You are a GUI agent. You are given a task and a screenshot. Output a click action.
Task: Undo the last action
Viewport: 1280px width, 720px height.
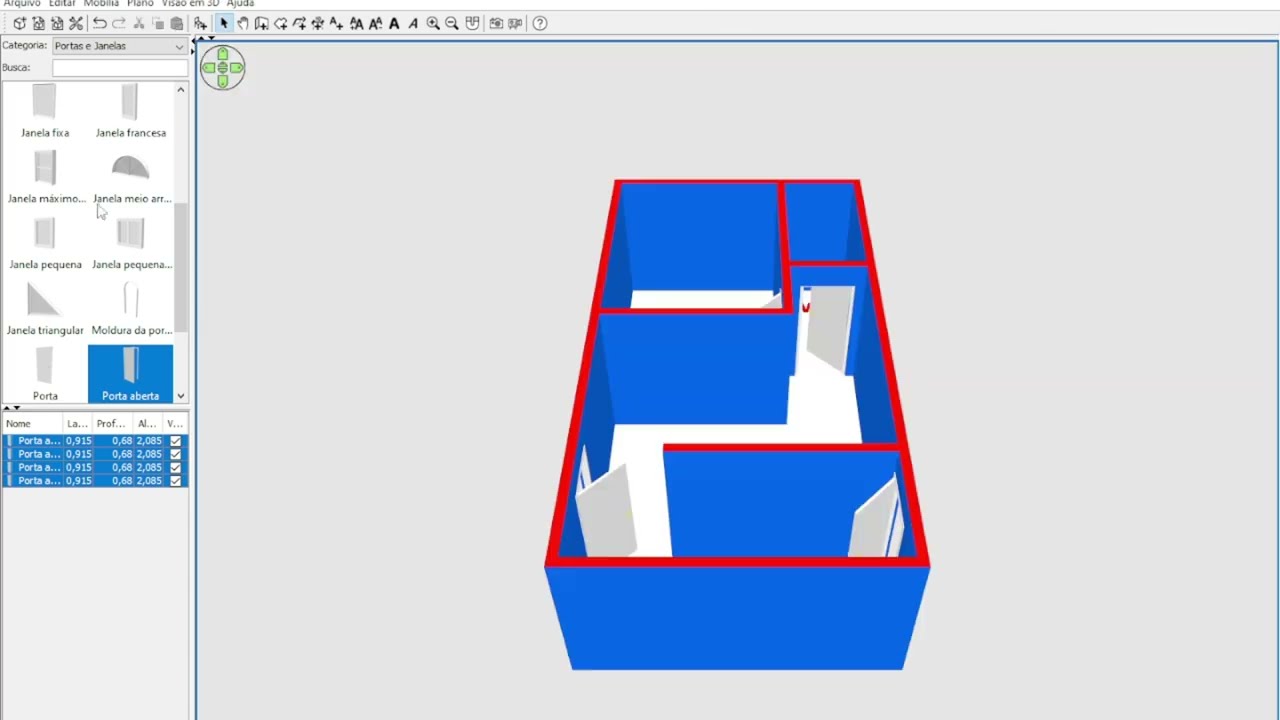pos(100,23)
